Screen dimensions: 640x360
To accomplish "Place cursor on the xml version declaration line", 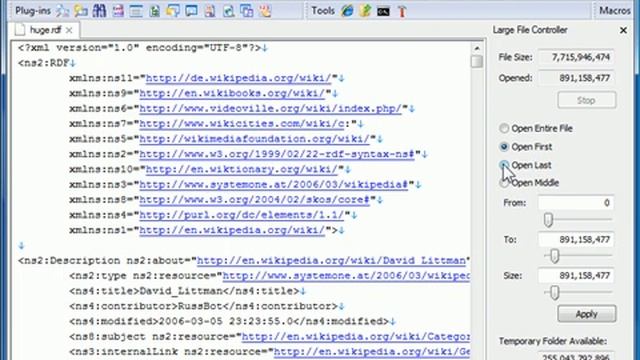I will pyautogui.click(x=142, y=48).
